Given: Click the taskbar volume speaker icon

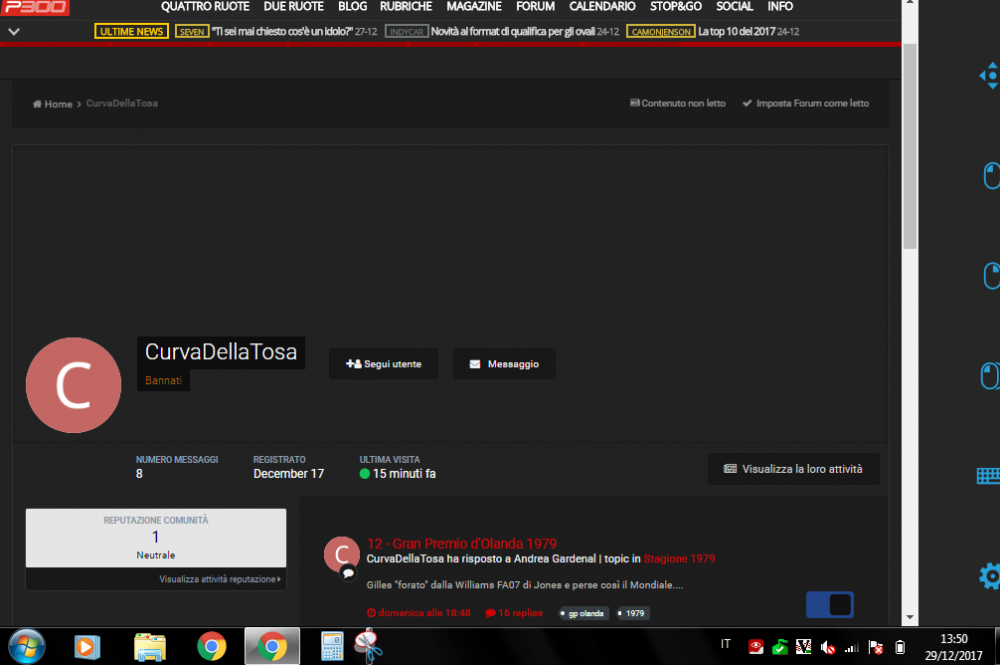Looking at the screenshot, I should pos(828,647).
